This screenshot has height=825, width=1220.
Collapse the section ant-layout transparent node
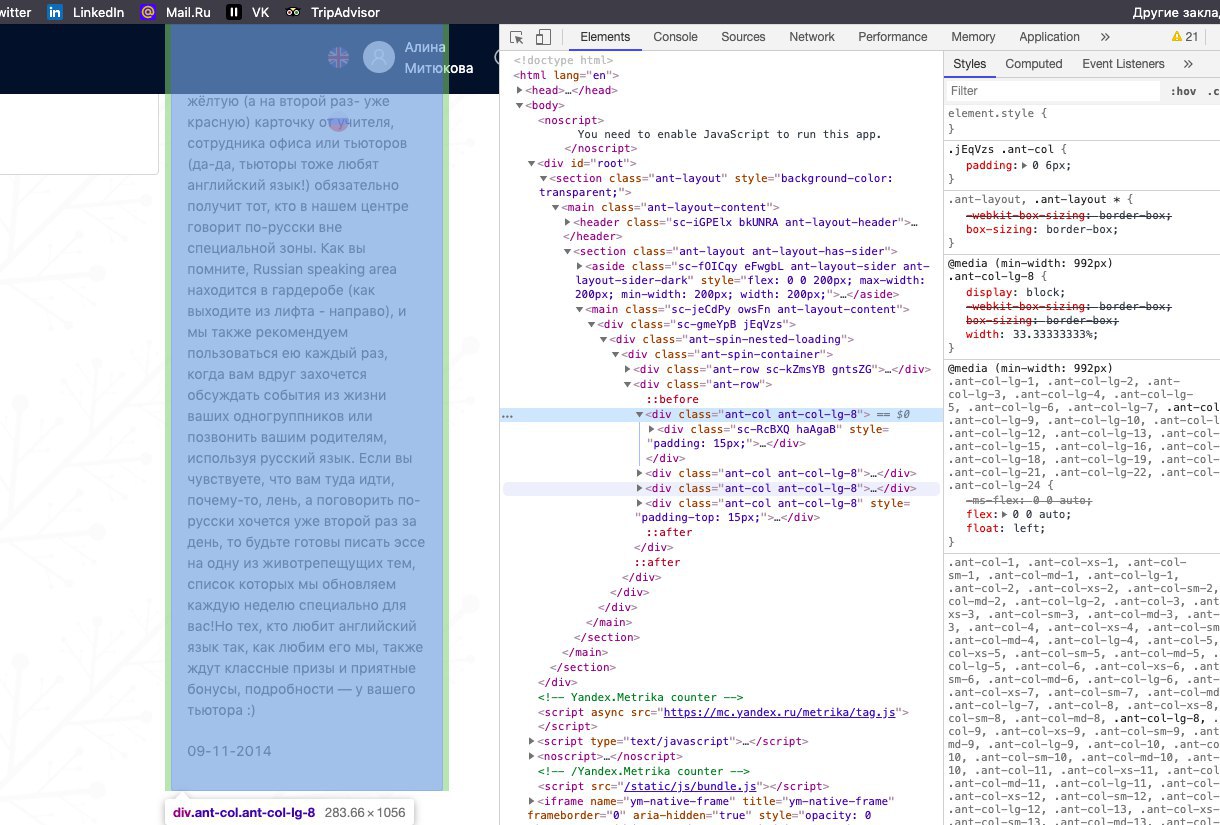click(x=544, y=178)
